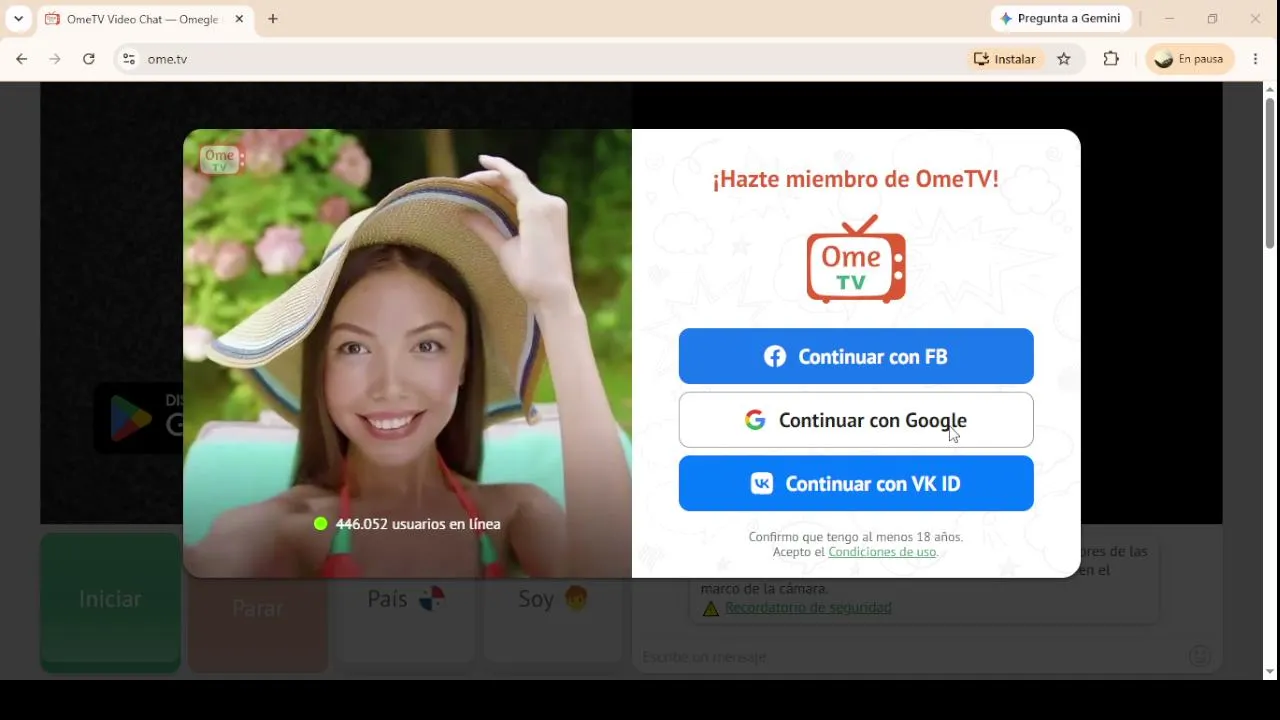
Task: Click the scrollbar up arrow
Action: (1270, 89)
